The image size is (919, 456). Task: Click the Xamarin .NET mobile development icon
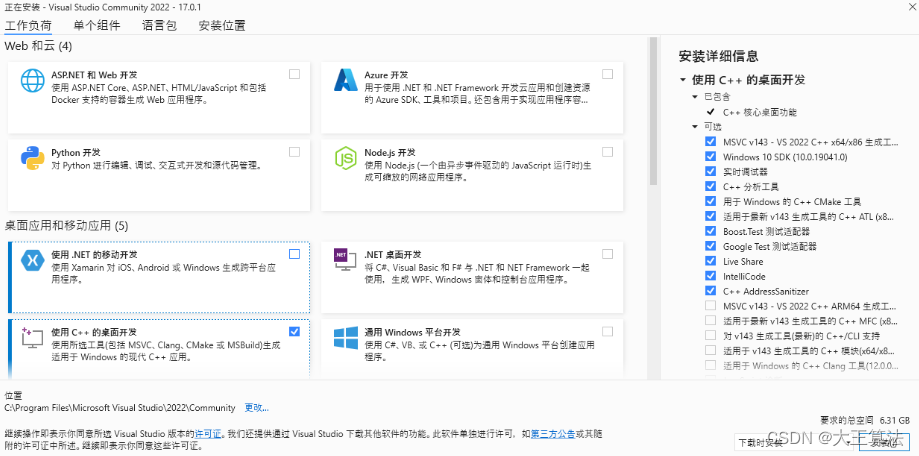click(x=33, y=260)
